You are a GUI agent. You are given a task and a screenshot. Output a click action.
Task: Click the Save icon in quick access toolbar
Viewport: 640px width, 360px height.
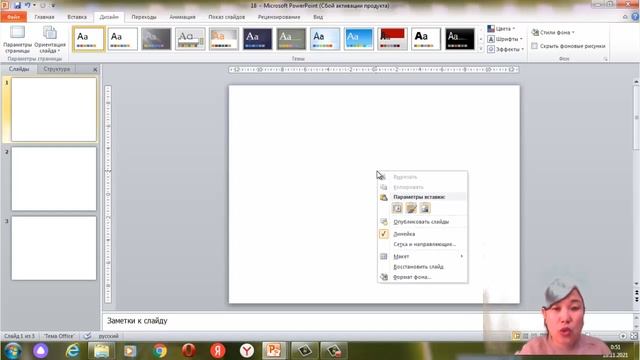coord(17,5)
